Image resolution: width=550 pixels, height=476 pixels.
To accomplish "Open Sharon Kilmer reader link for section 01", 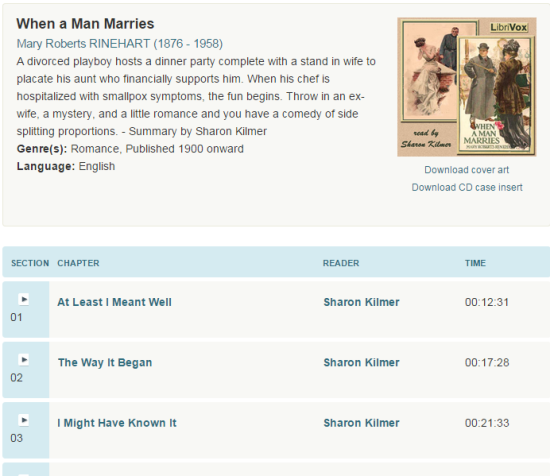I will tap(361, 302).
